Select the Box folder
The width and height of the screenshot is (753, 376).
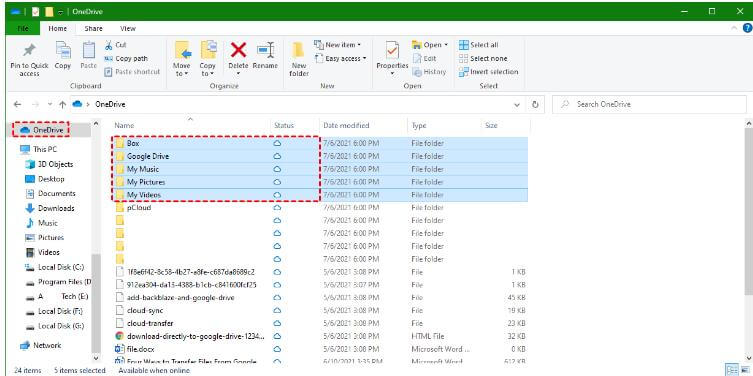coord(320,143)
